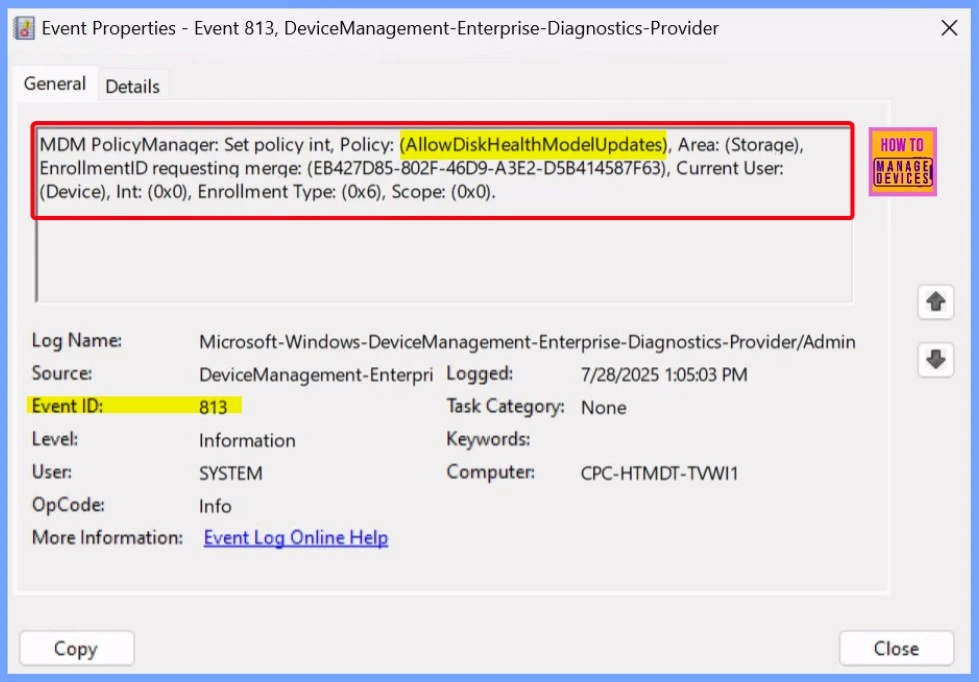The height and width of the screenshot is (682, 979).
Task: Click the OpCode label
Action: (68, 505)
